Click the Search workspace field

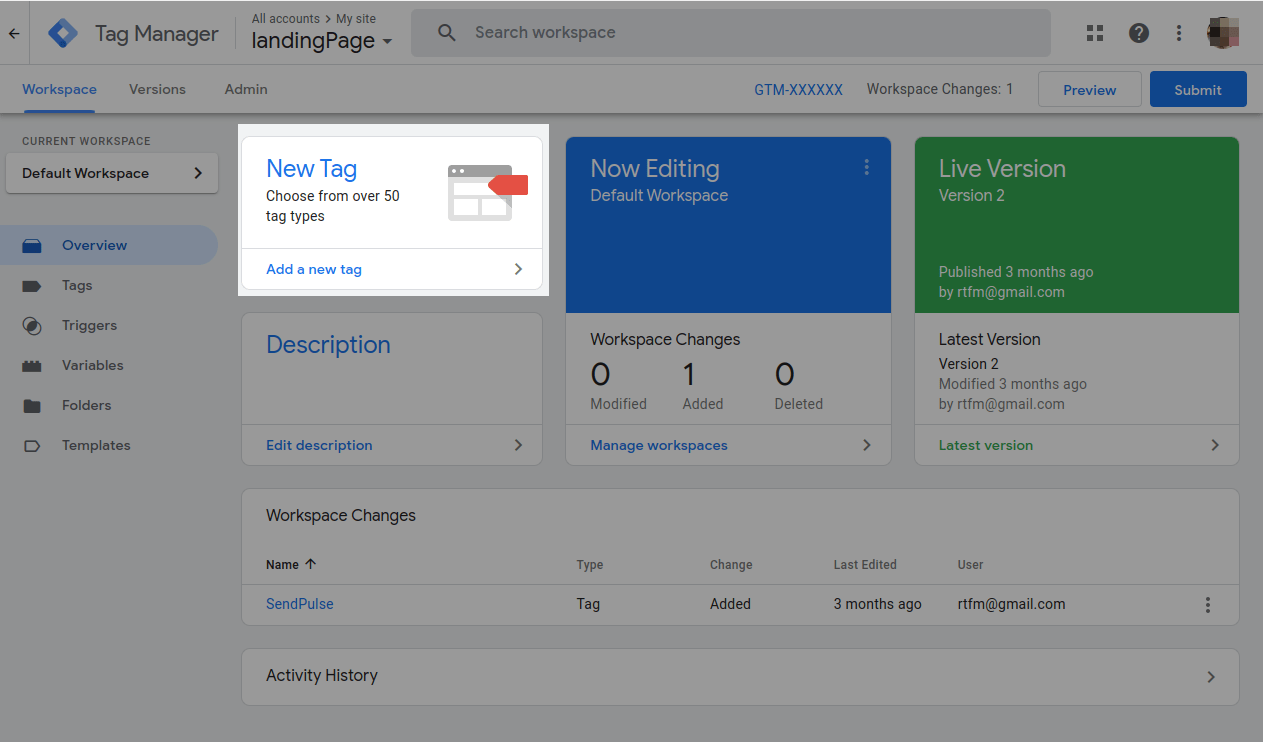(730, 33)
